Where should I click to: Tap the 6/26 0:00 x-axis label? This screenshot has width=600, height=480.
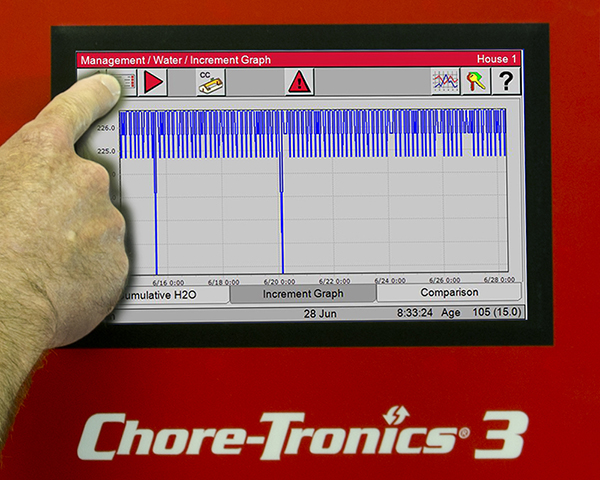coord(445,280)
